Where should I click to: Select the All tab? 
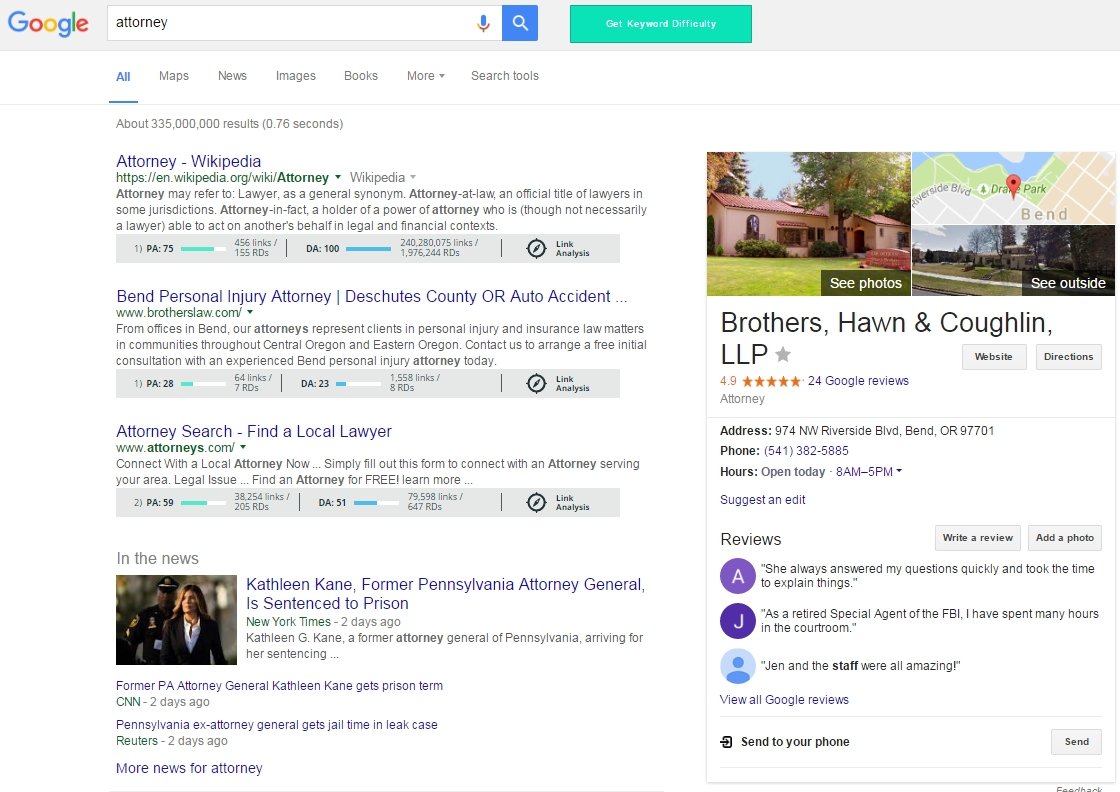(x=123, y=76)
